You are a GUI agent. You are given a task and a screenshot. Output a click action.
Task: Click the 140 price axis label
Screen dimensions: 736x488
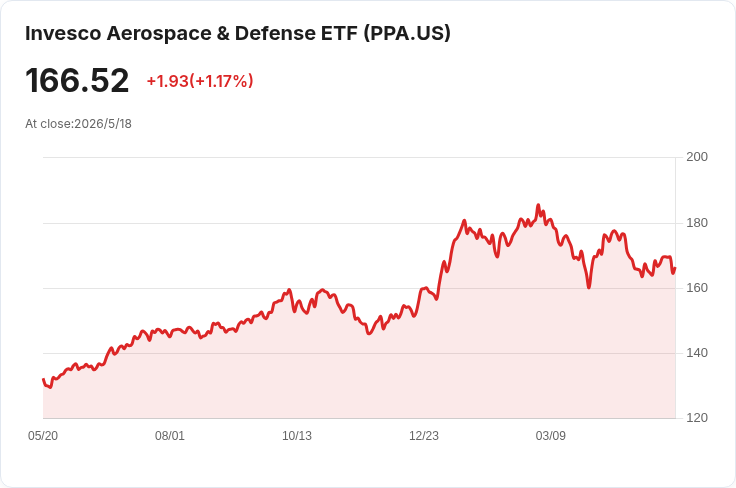(697, 353)
